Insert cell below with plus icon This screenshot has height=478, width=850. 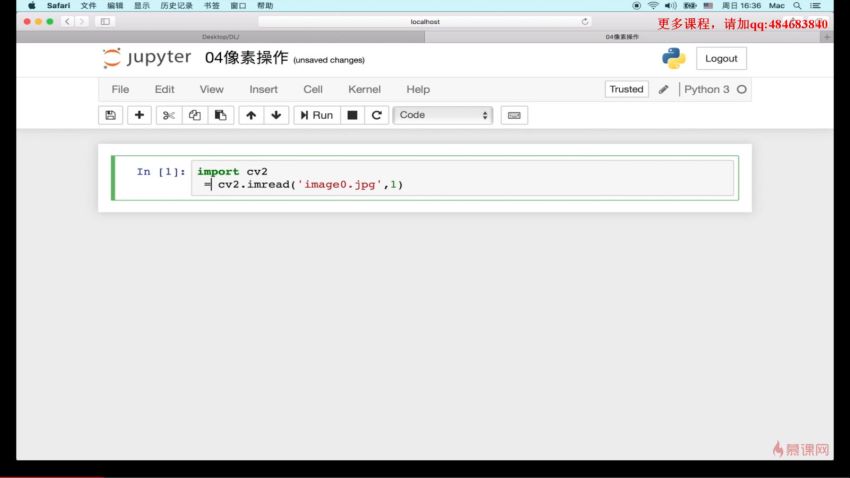[139, 115]
